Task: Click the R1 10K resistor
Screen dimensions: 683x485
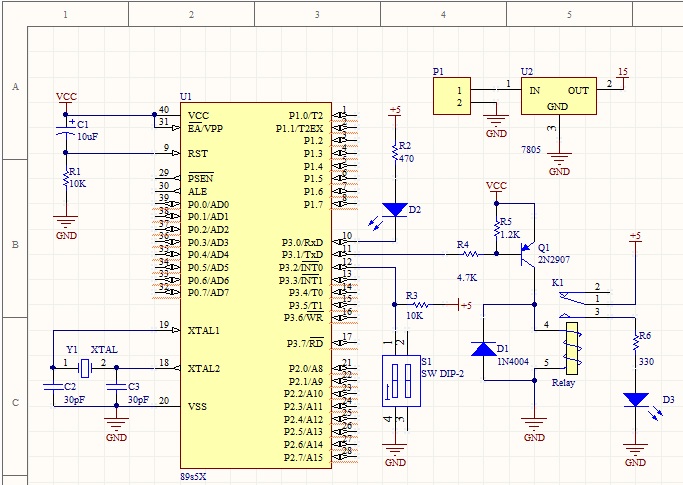Action: click(x=66, y=178)
